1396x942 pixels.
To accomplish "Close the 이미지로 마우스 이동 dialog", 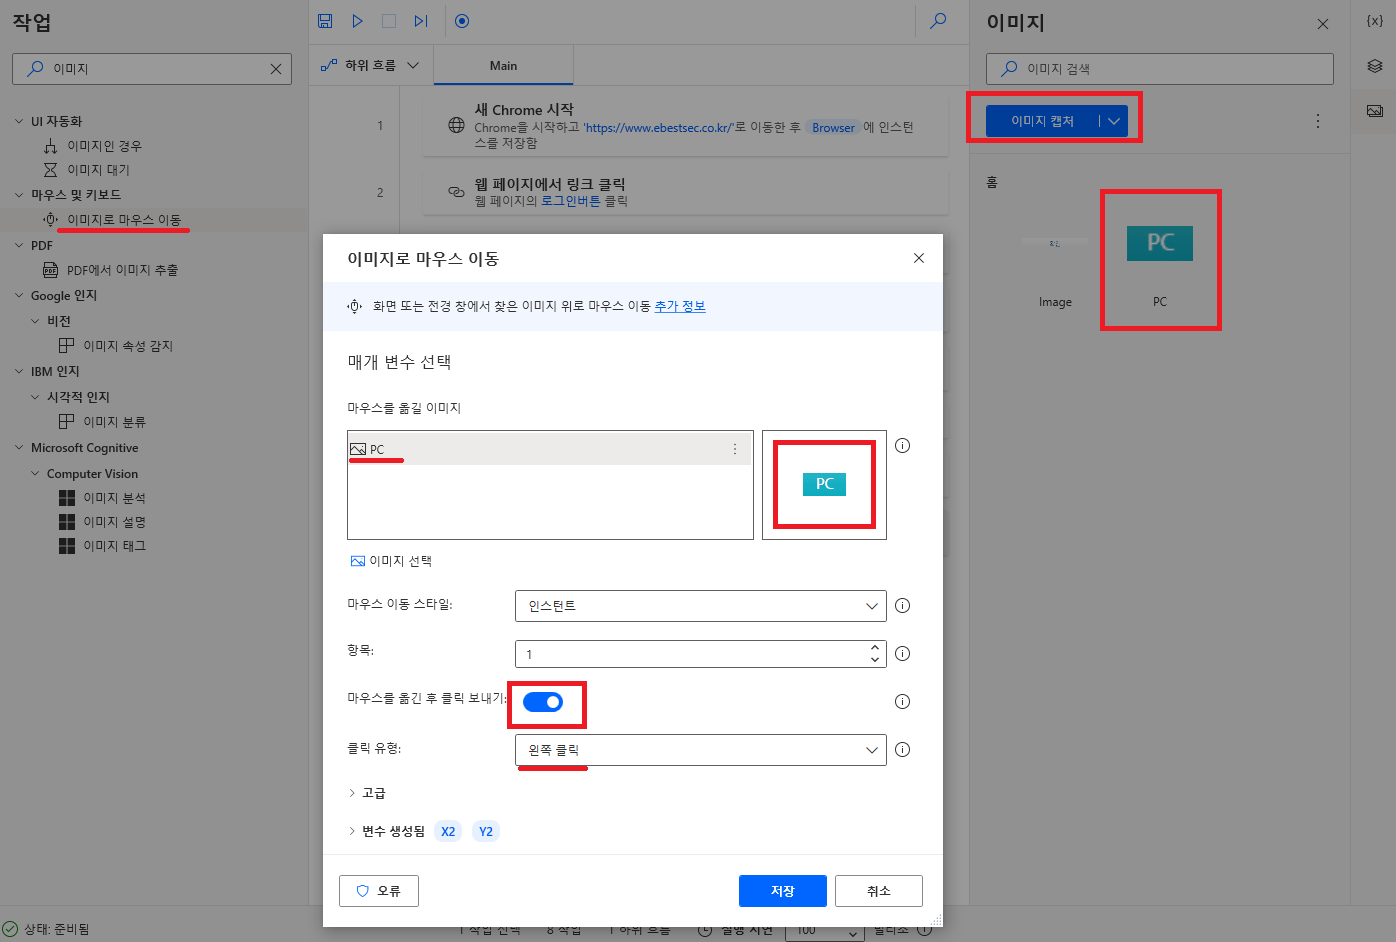I will (919, 258).
